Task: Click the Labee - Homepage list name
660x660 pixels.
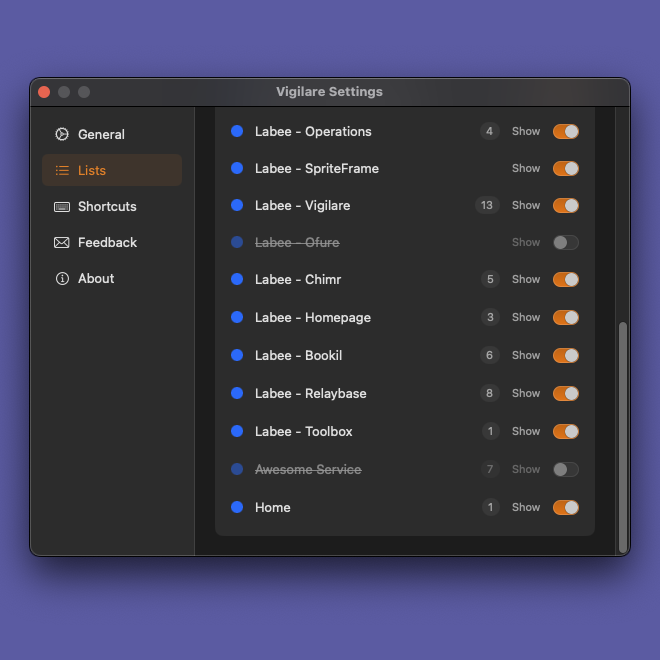Action: click(313, 317)
